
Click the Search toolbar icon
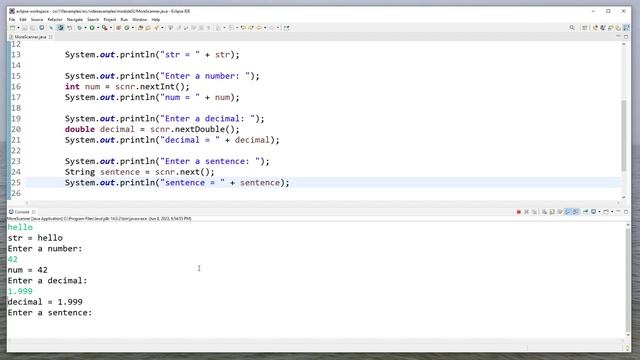pos(156,28)
